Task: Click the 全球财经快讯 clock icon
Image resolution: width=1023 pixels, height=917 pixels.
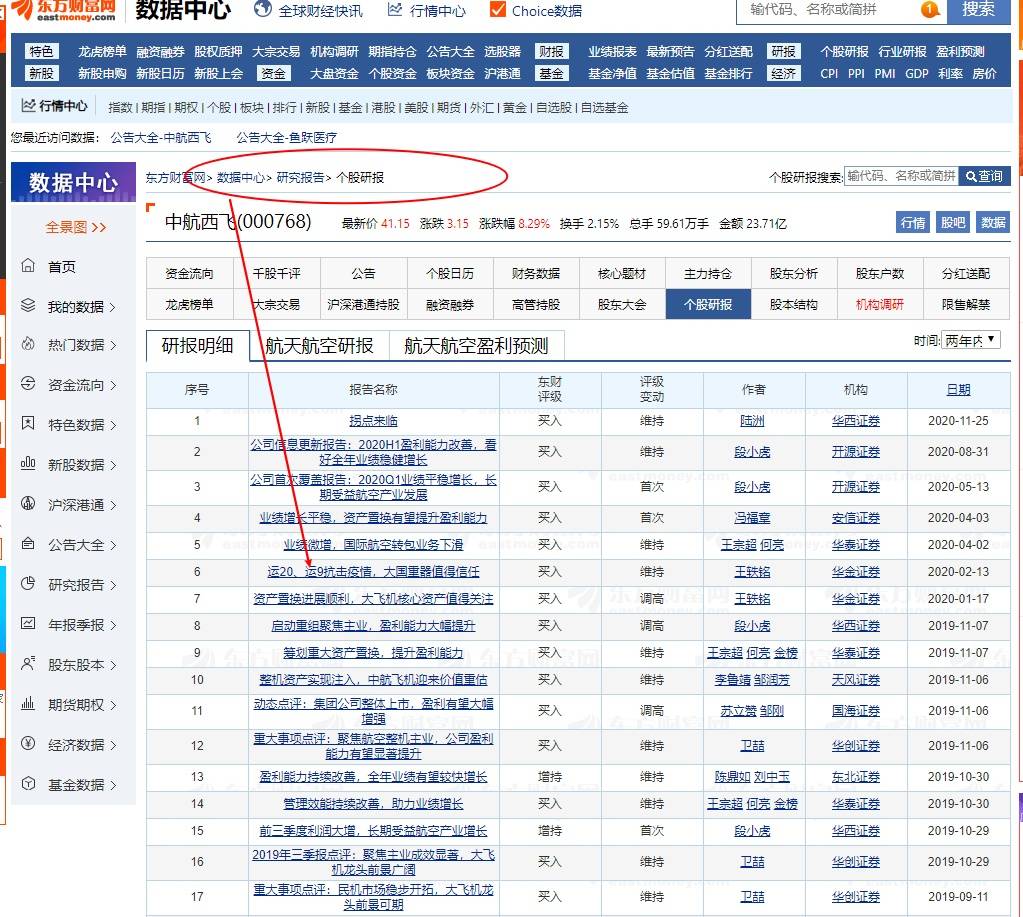Action: [262, 12]
